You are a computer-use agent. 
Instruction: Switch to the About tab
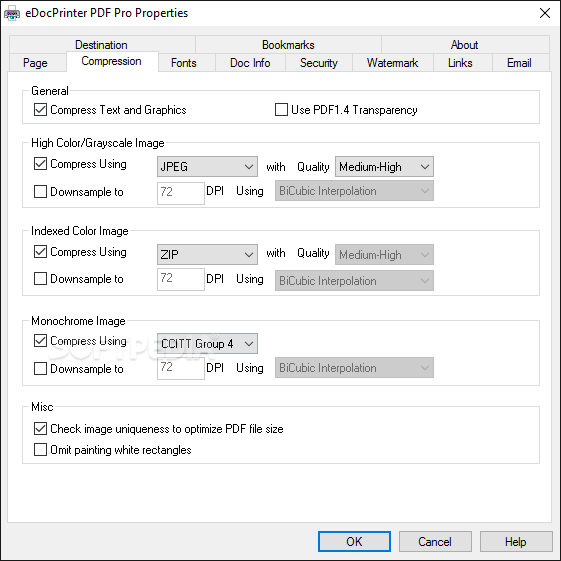point(465,45)
